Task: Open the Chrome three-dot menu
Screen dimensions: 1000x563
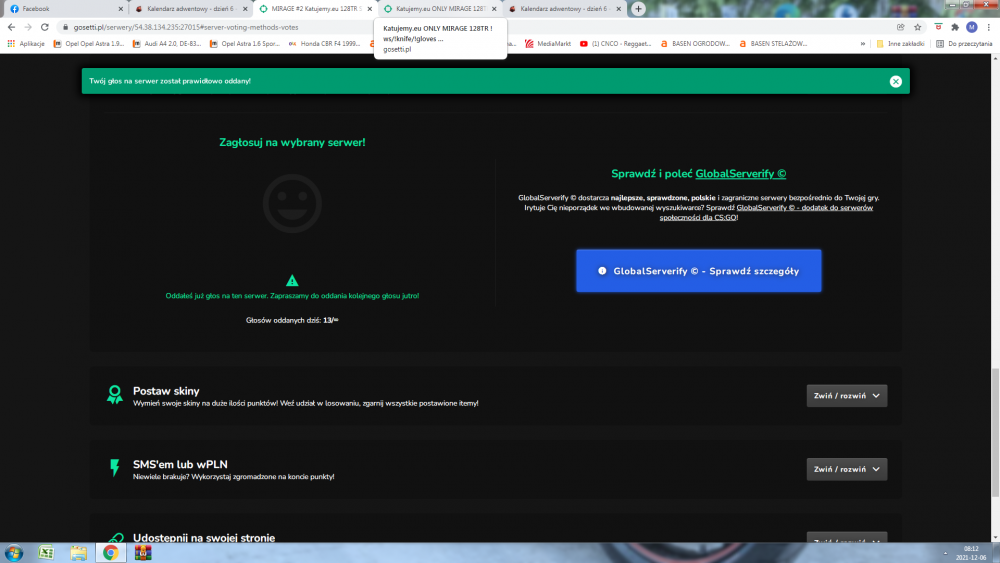Action: [x=989, y=27]
